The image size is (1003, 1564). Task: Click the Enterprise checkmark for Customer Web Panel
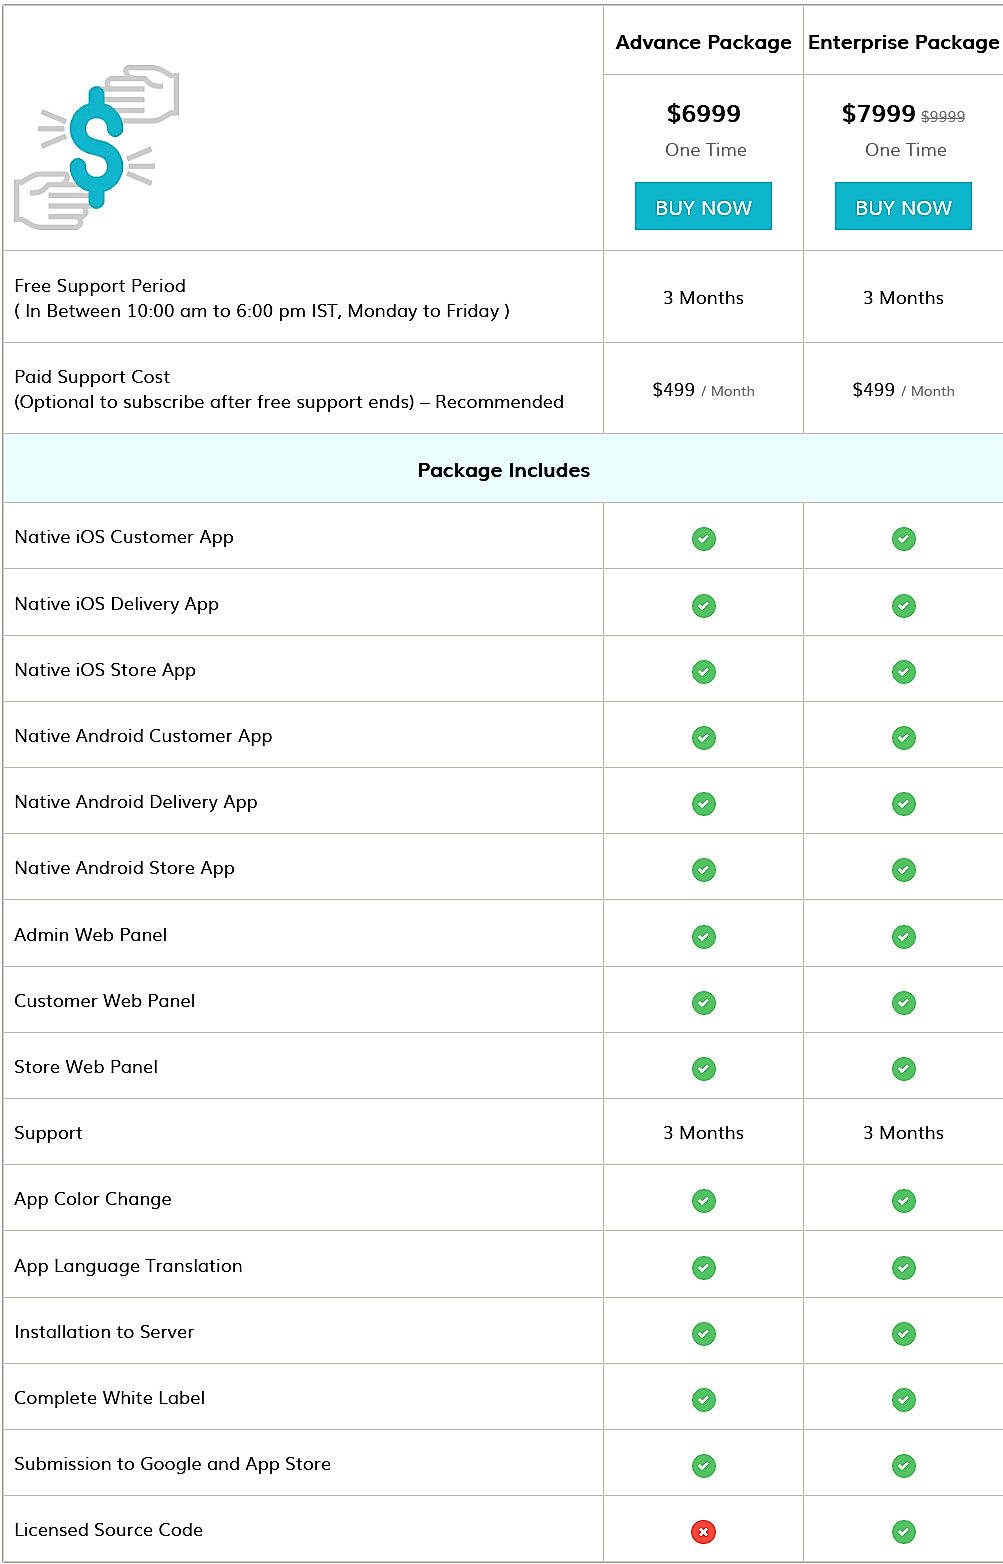pos(904,1002)
